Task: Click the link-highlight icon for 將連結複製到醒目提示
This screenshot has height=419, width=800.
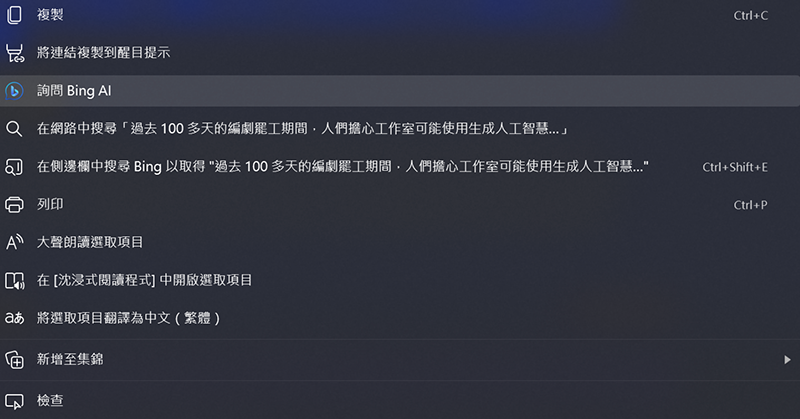Action: 14,53
